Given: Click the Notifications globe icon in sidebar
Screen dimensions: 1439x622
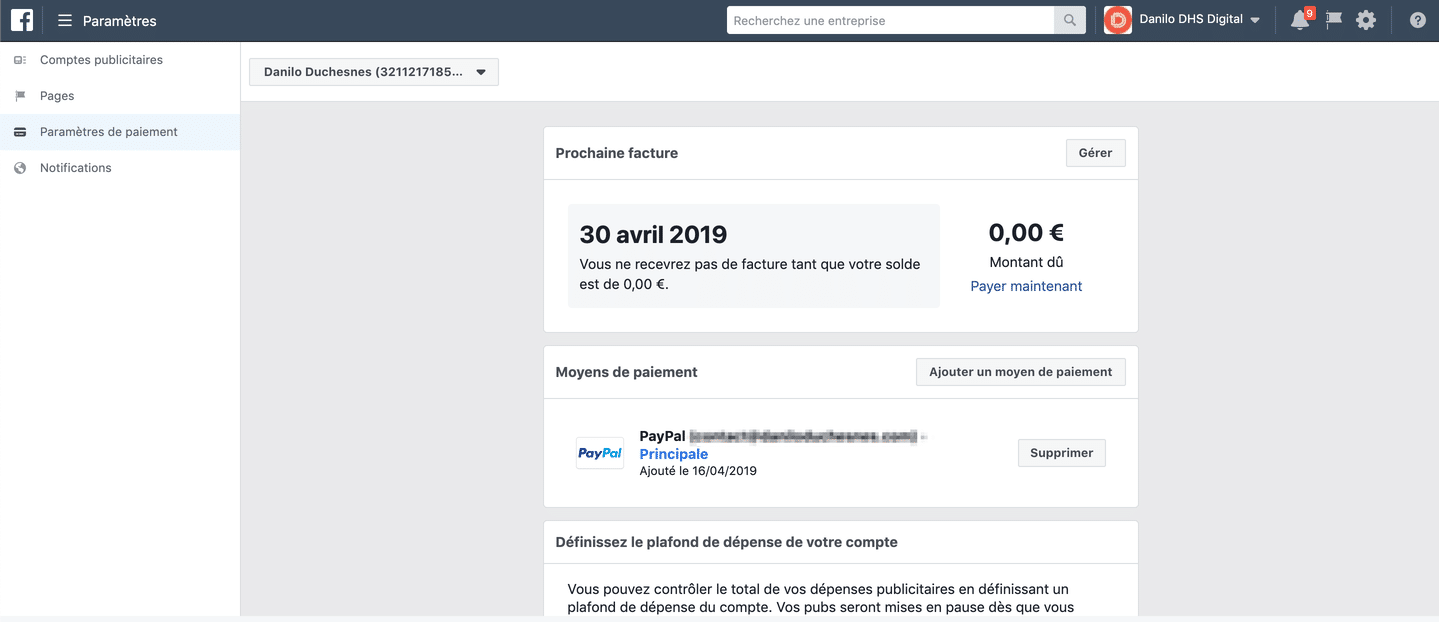Looking at the screenshot, I should tap(20, 168).
